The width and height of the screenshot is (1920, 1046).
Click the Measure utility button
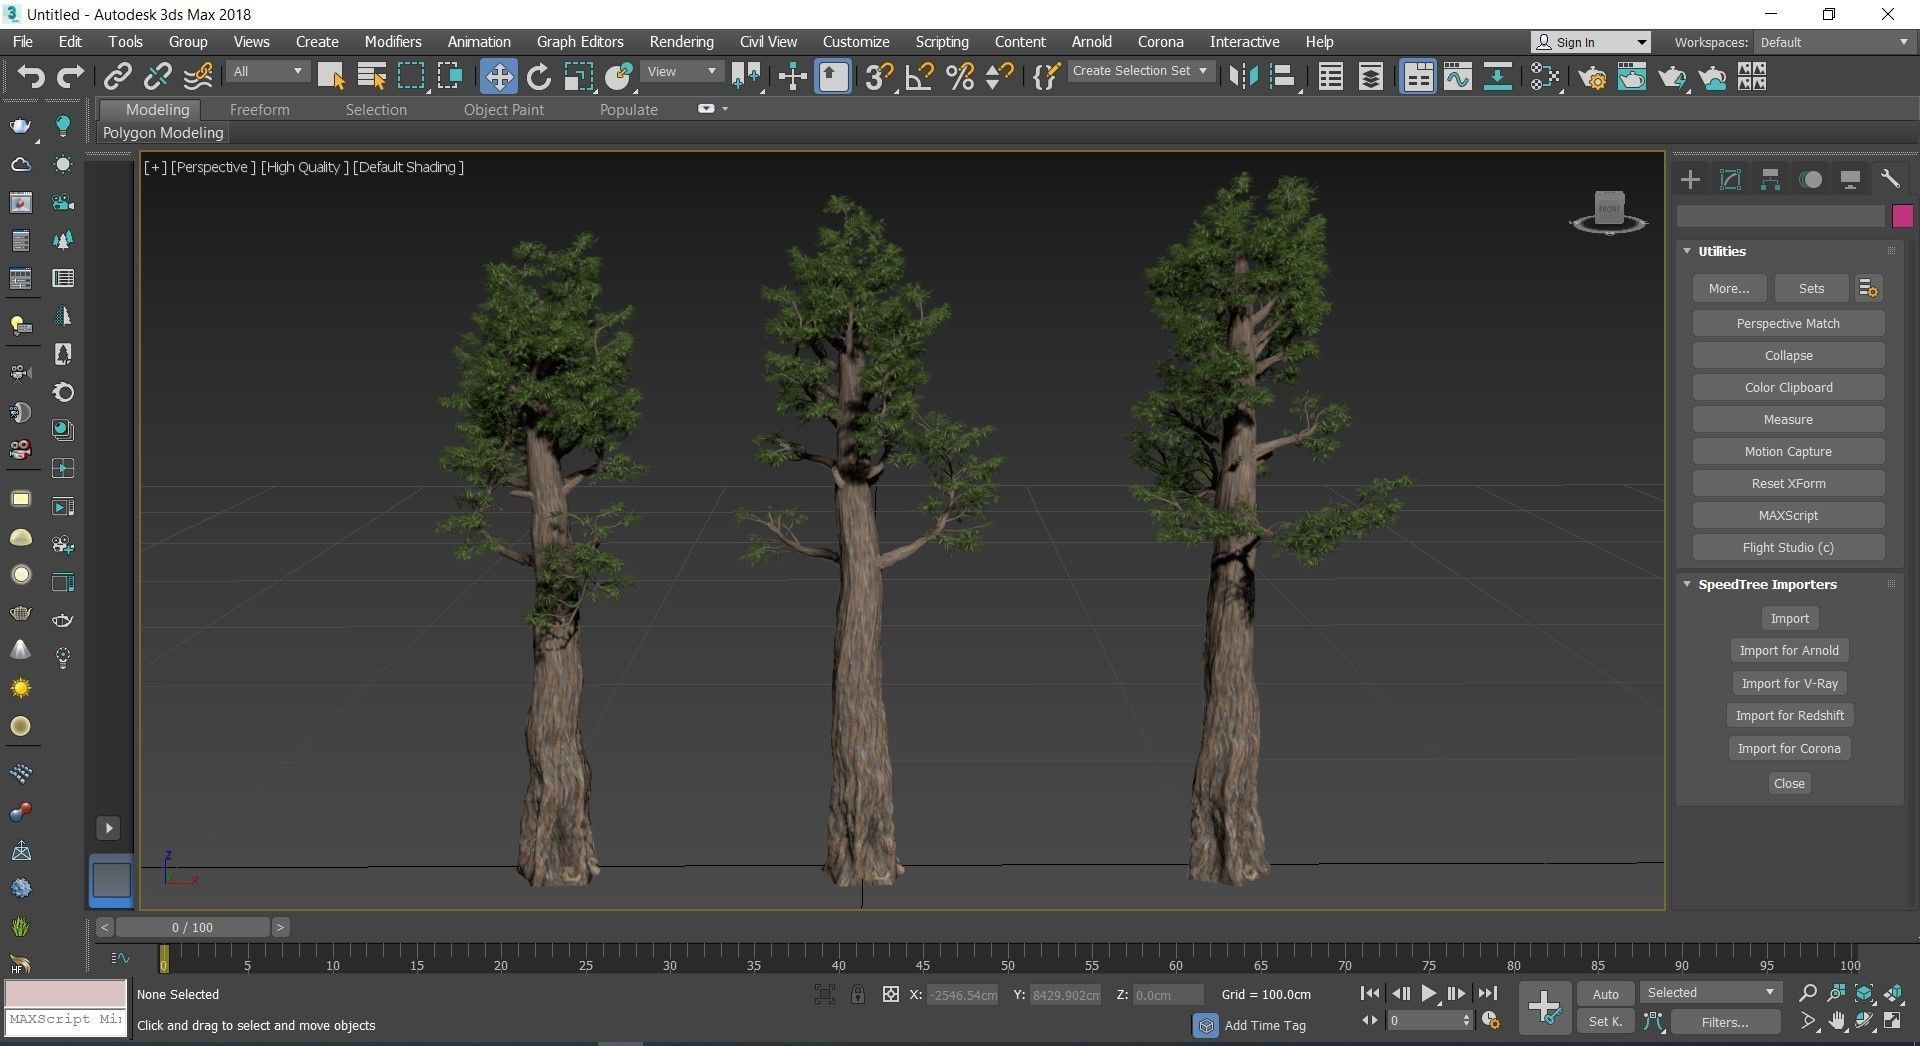(x=1788, y=419)
